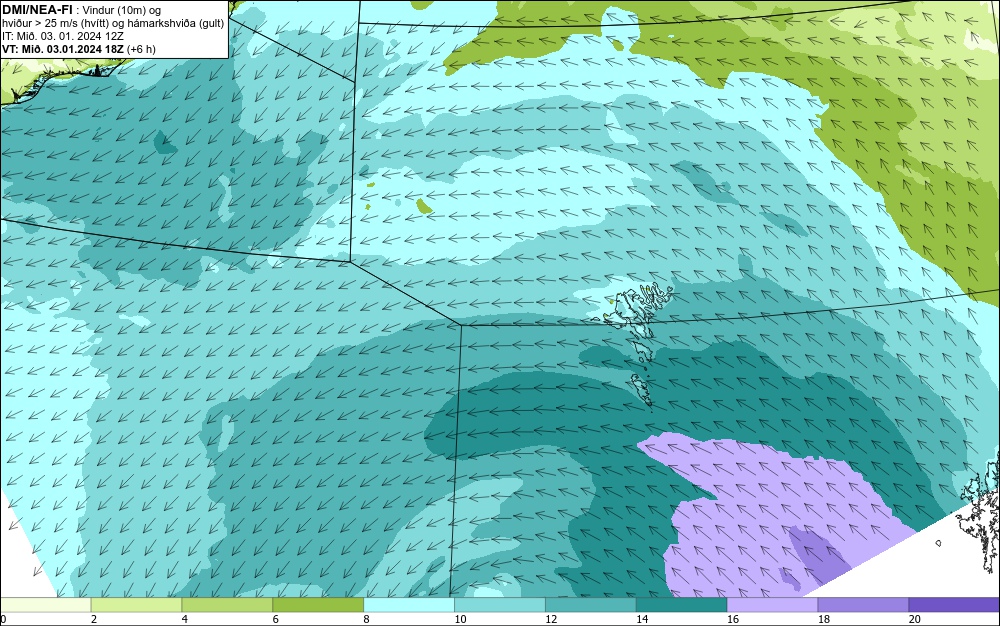
Task: Click the 14–16 m/s dark teal swatch
Action: 682,605
